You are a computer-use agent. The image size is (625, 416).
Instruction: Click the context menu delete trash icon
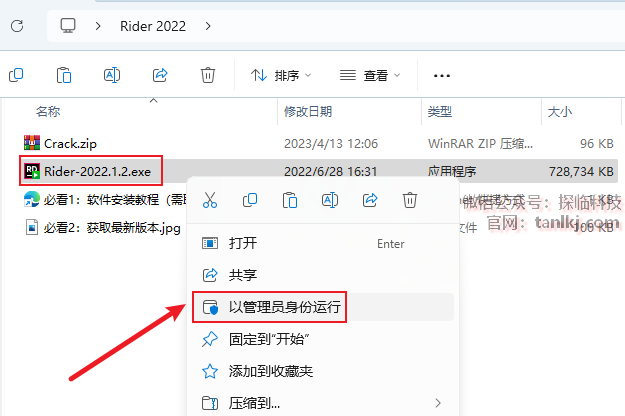tap(410, 200)
